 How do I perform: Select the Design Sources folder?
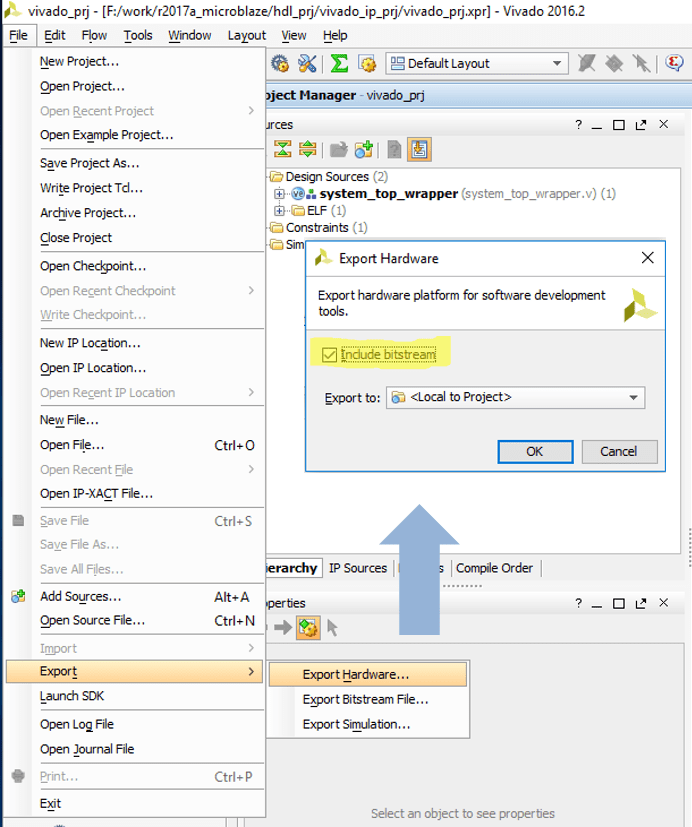329,177
